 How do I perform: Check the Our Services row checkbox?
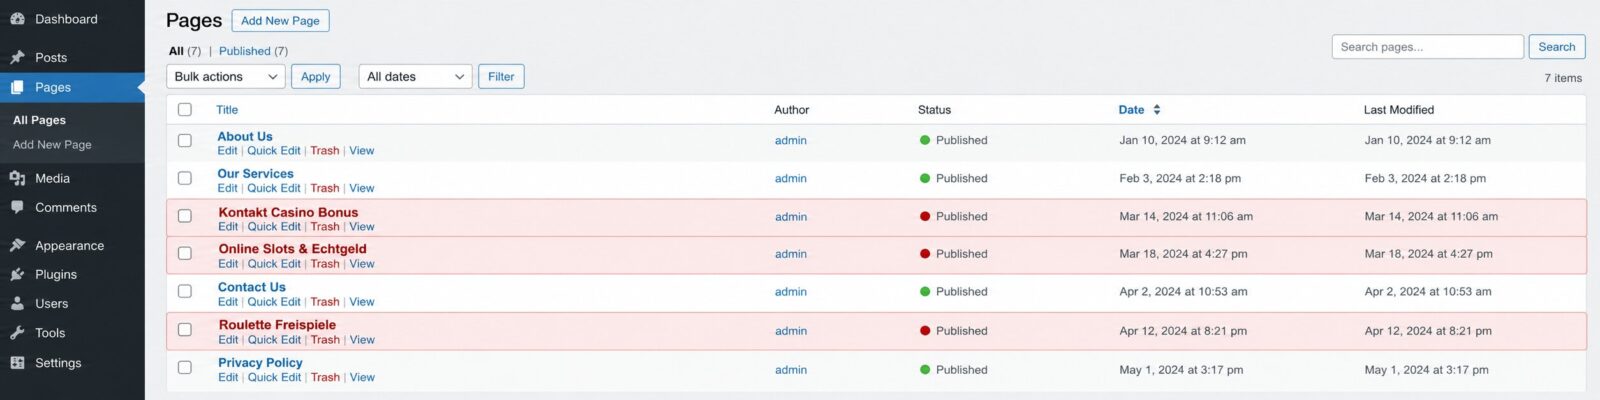[x=185, y=178]
